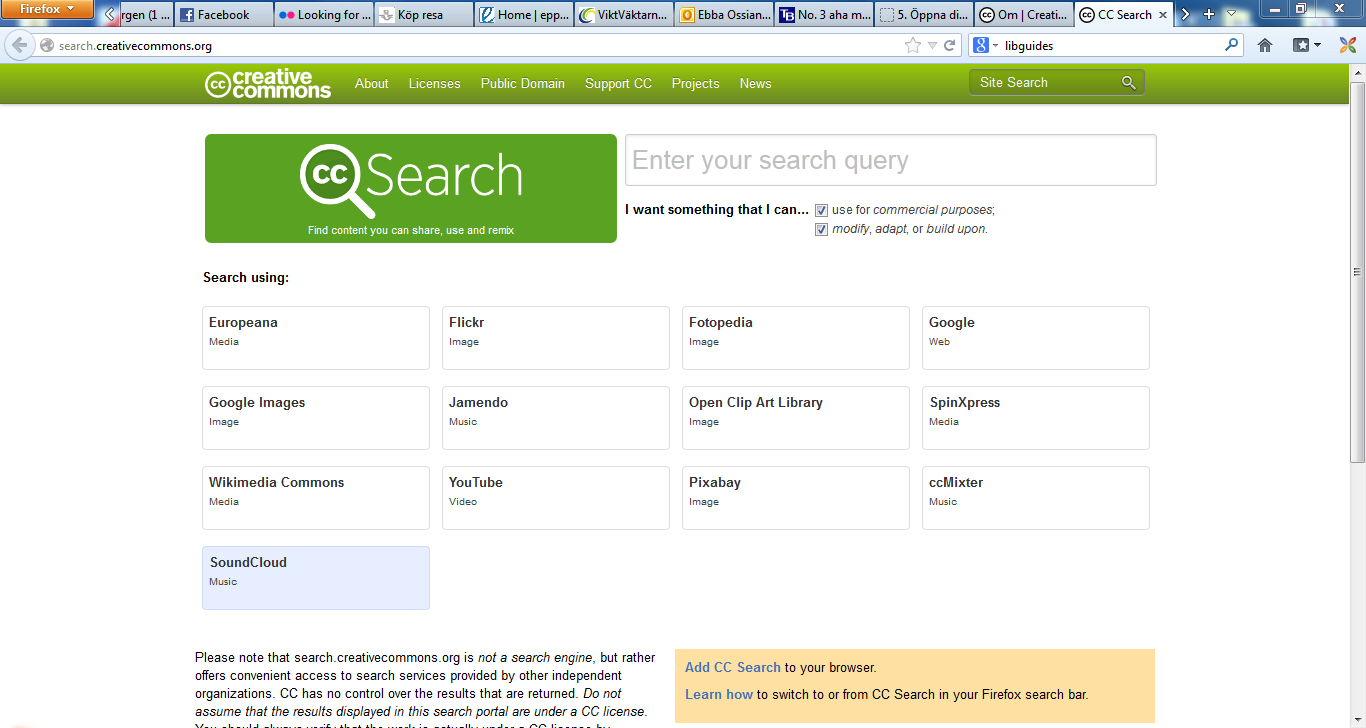Switch to the Facebook tab
The width and height of the screenshot is (1366, 728).
[224, 15]
